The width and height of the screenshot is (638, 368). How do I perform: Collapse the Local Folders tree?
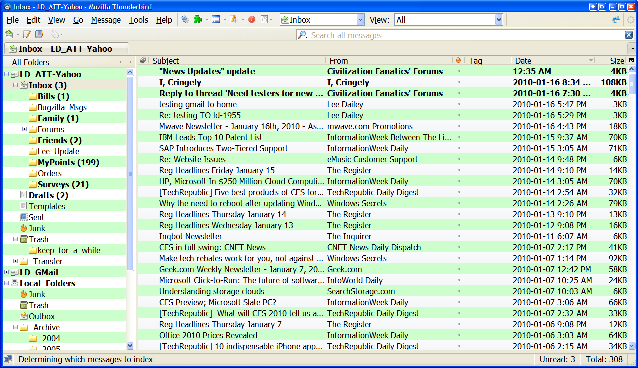pyautogui.click(x=6, y=283)
